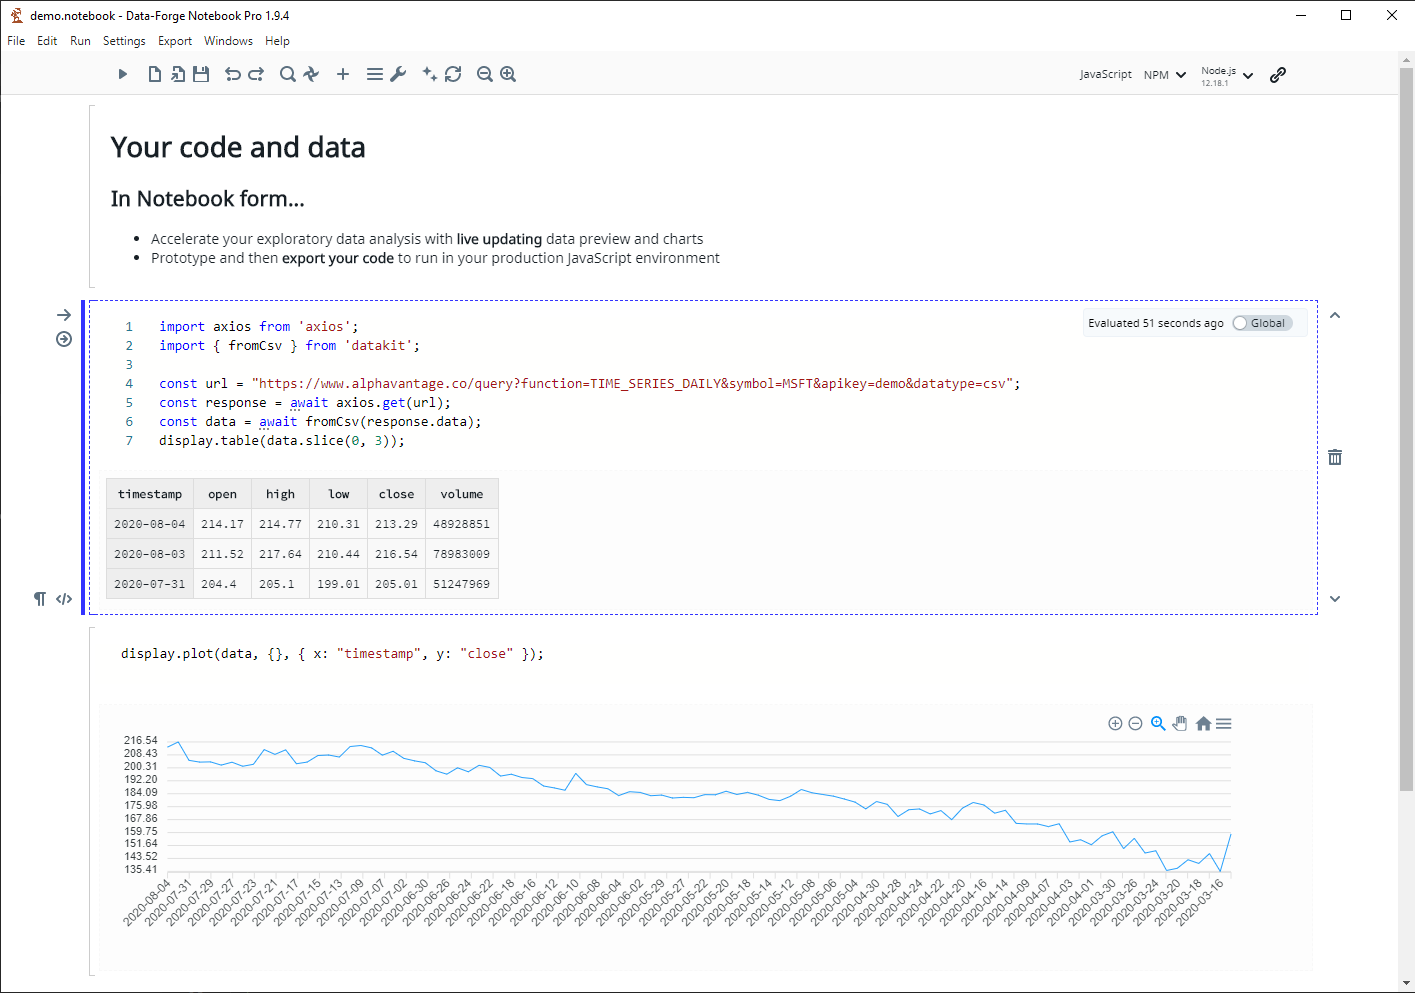Viewport: 1415px width, 993px height.
Task: Click scrollbar down arrow at bottom
Action: pyautogui.click(x=1406, y=983)
